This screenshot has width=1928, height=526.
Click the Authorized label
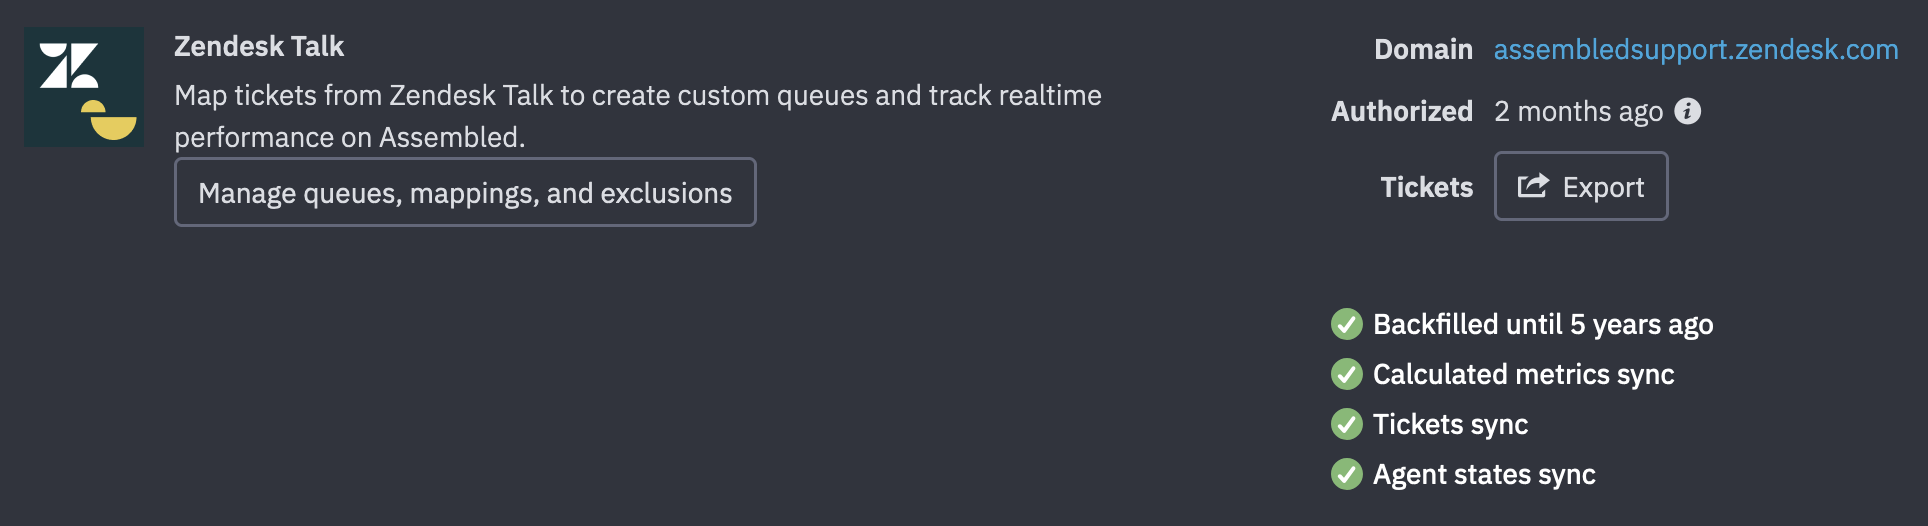click(x=1402, y=111)
